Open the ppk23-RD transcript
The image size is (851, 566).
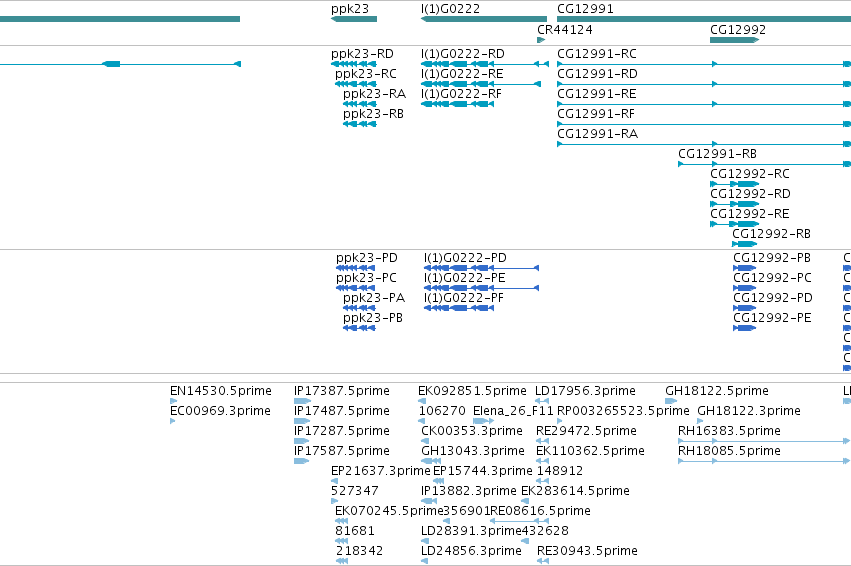(x=354, y=64)
